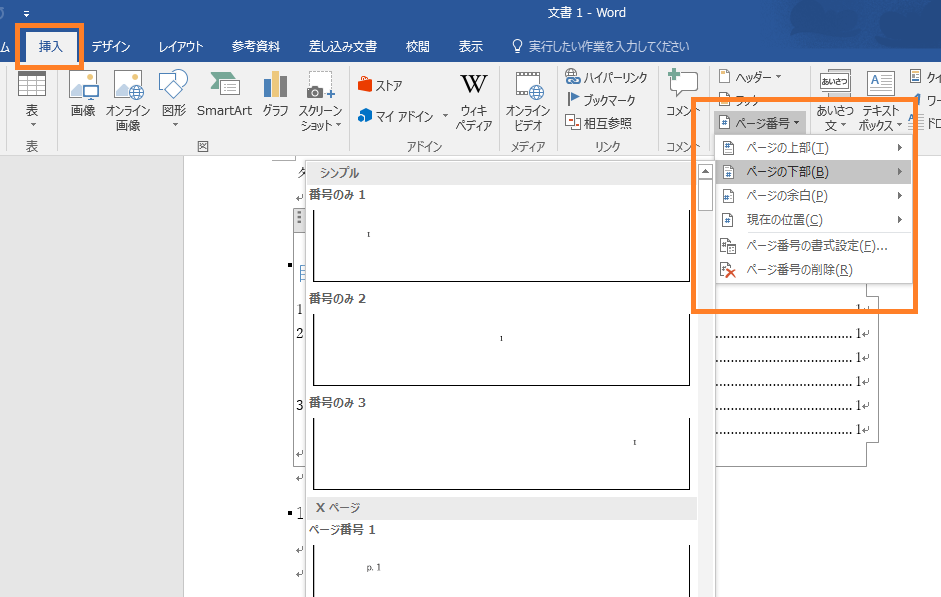Open the Quick Access Toolbar customize arrow

(x=26, y=13)
